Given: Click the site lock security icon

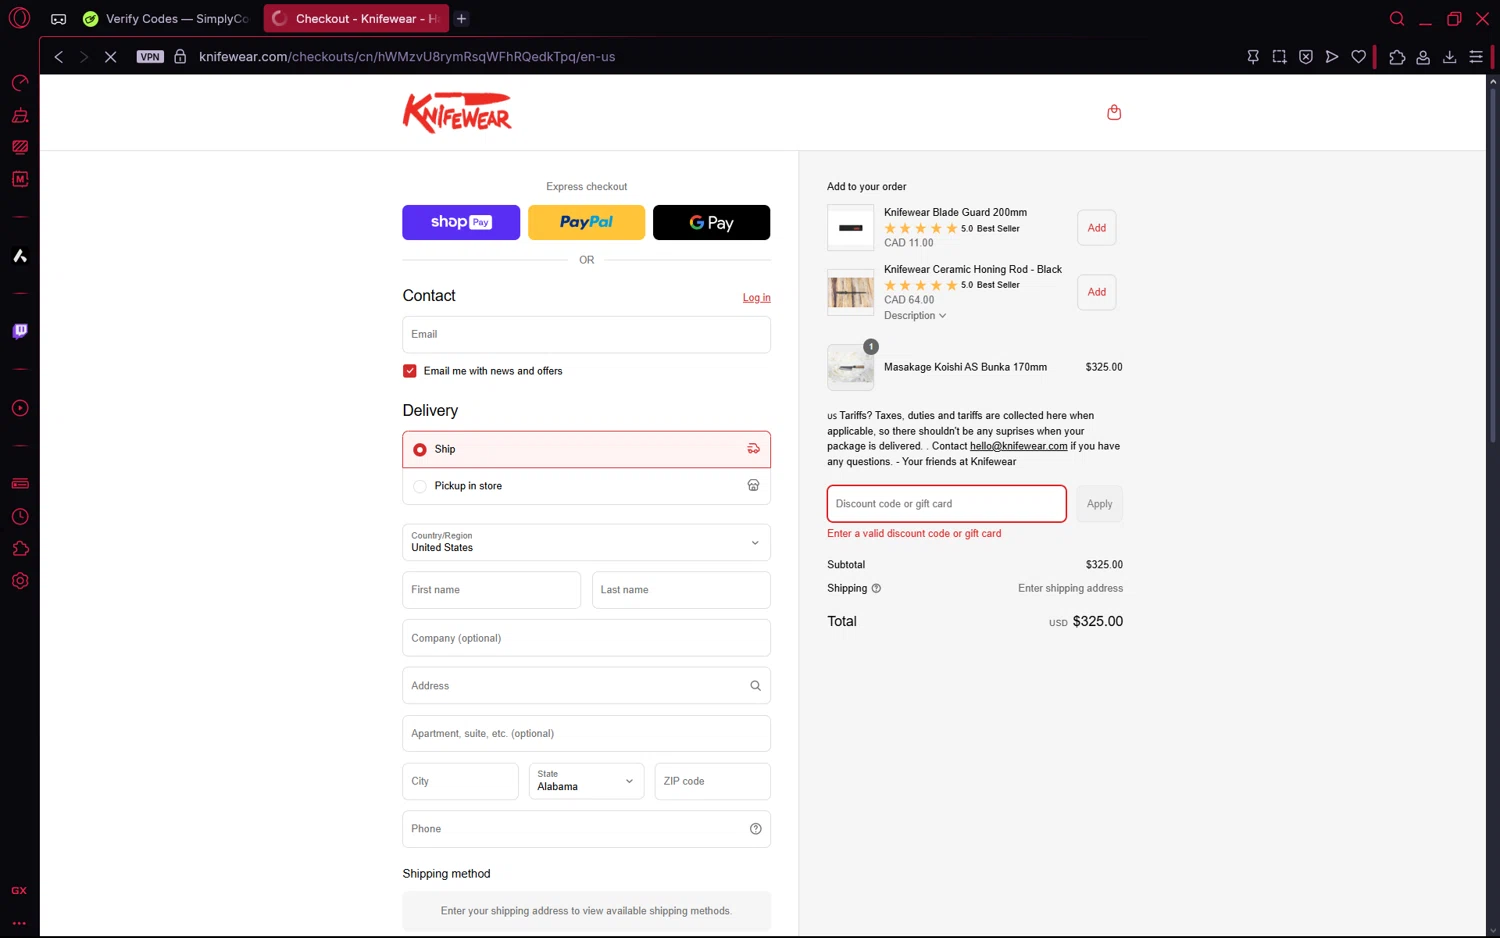Looking at the screenshot, I should click(x=180, y=57).
